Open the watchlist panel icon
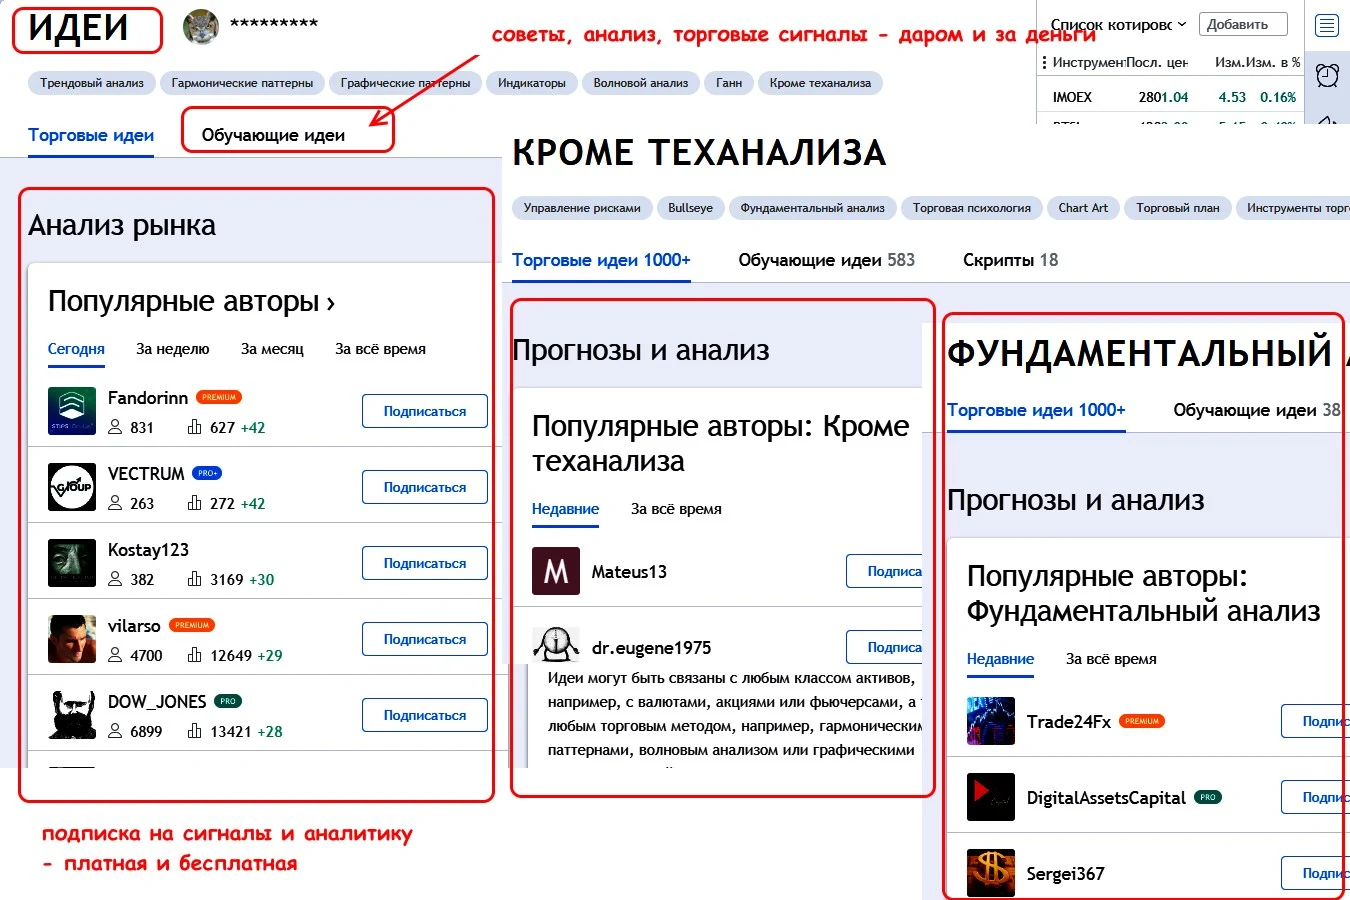The width and height of the screenshot is (1350, 900). (x=1327, y=25)
